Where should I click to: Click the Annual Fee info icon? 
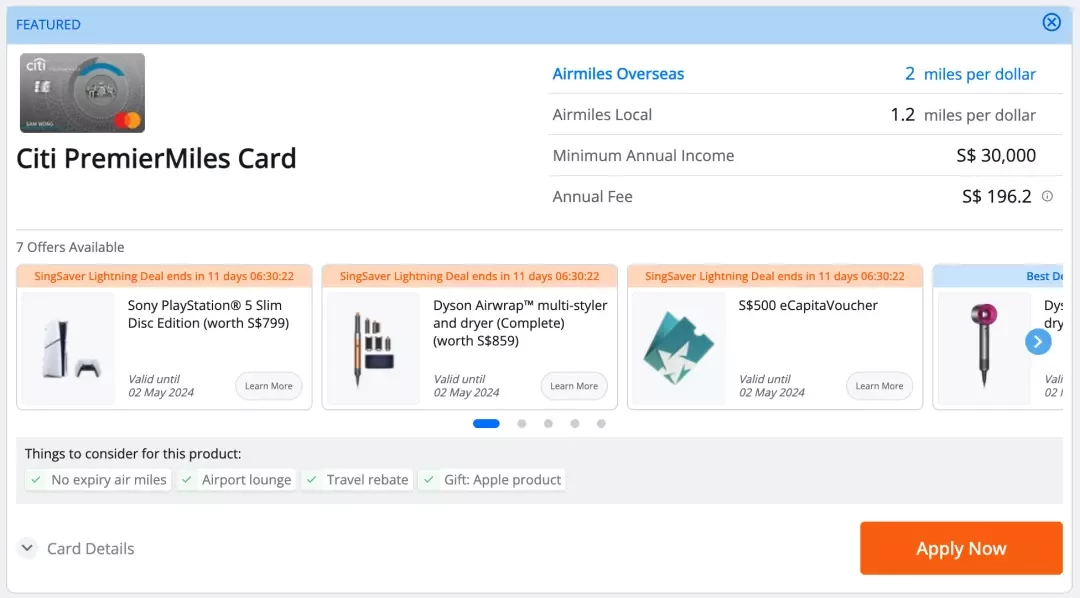pyautogui.click(x=1047, y=196)
